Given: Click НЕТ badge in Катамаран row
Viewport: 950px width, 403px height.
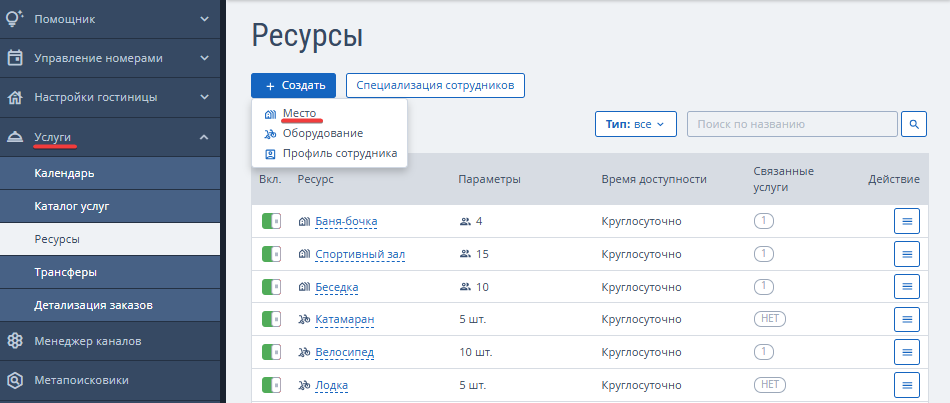Looking at the screenshot, I should coord(769,319).
